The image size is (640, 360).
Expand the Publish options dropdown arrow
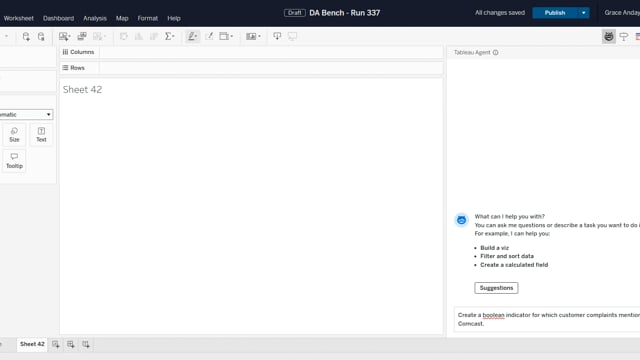pos(584,13)
